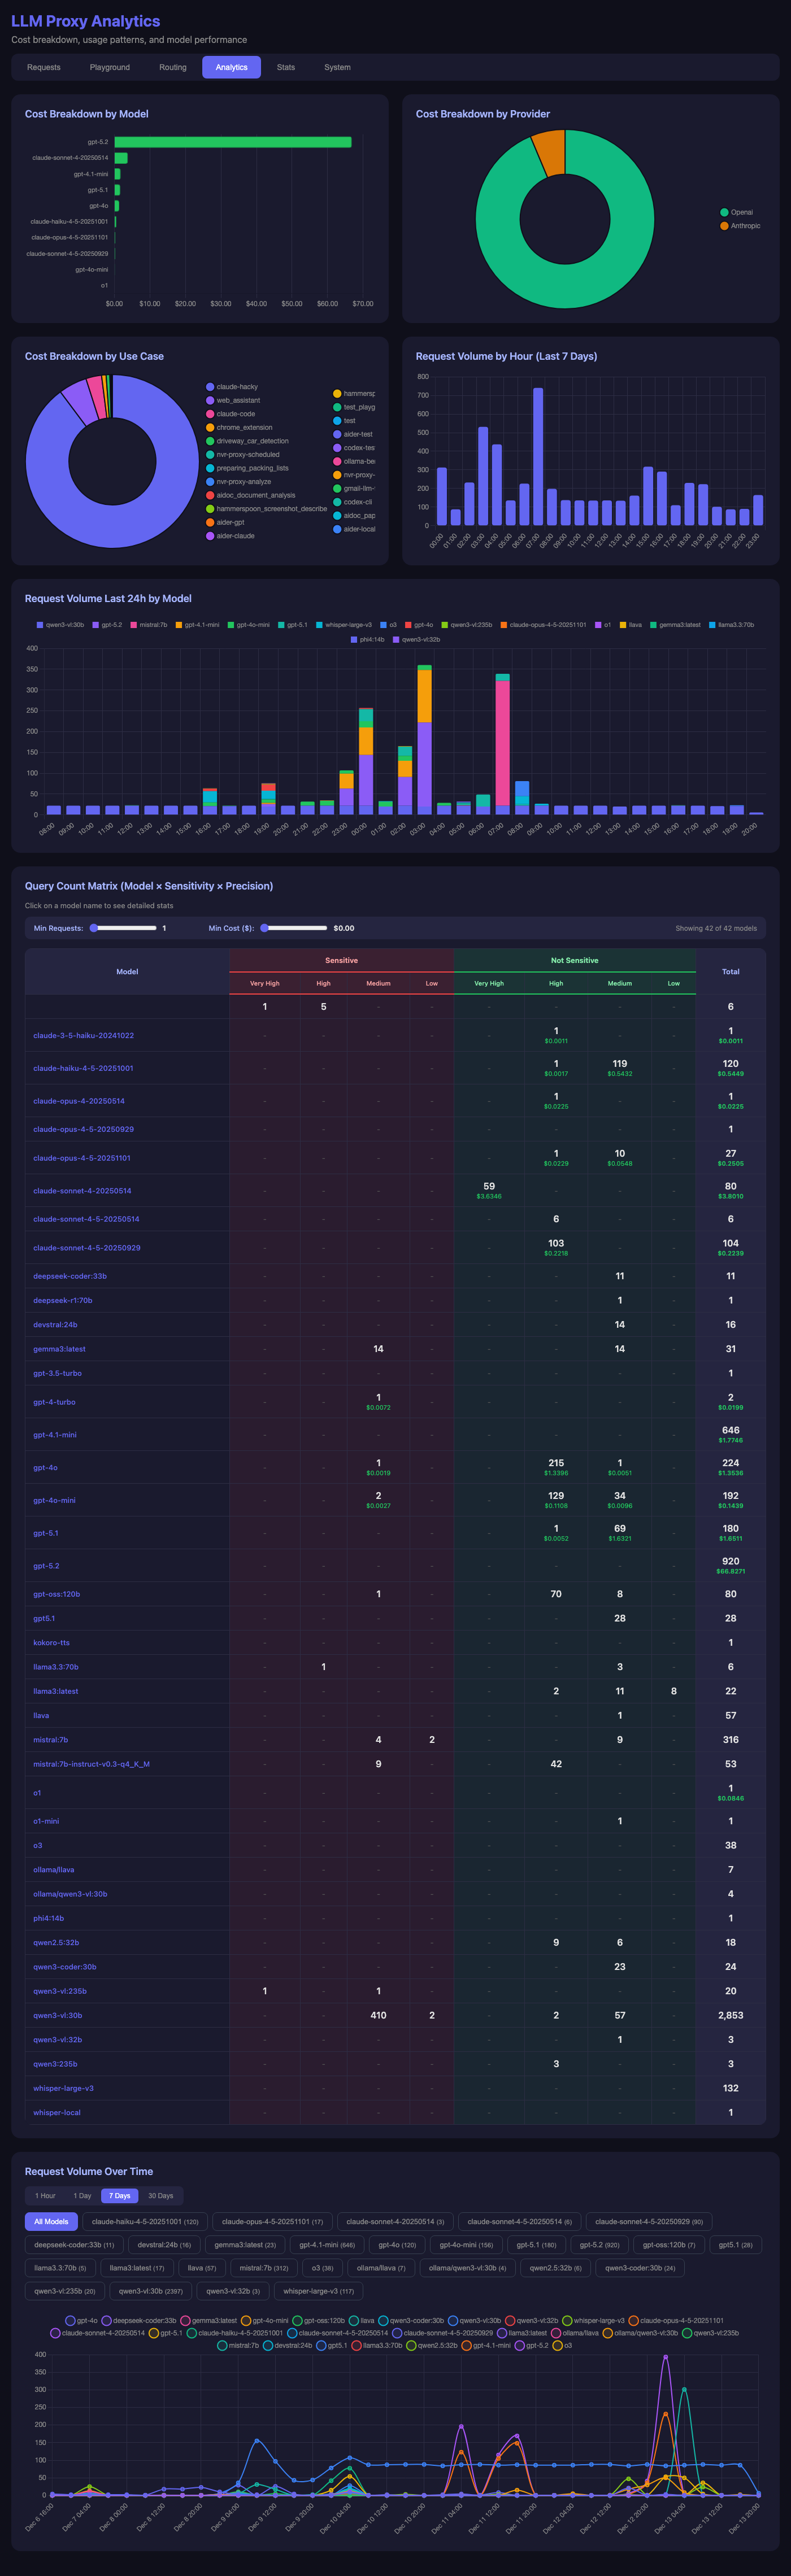The height and width of the screenshot is (2576, 791).
Task: Toggle qwen3-coder:30b series in Over Time chart legend
Action: pyautogui.click(x=383, y=2321)
